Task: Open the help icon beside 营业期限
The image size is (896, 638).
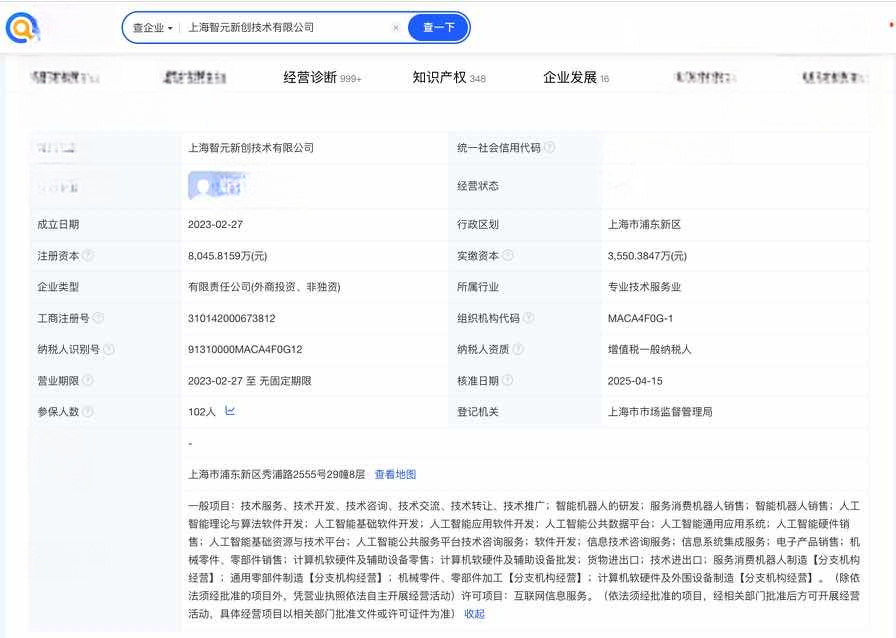Action: tap(88, 381)
